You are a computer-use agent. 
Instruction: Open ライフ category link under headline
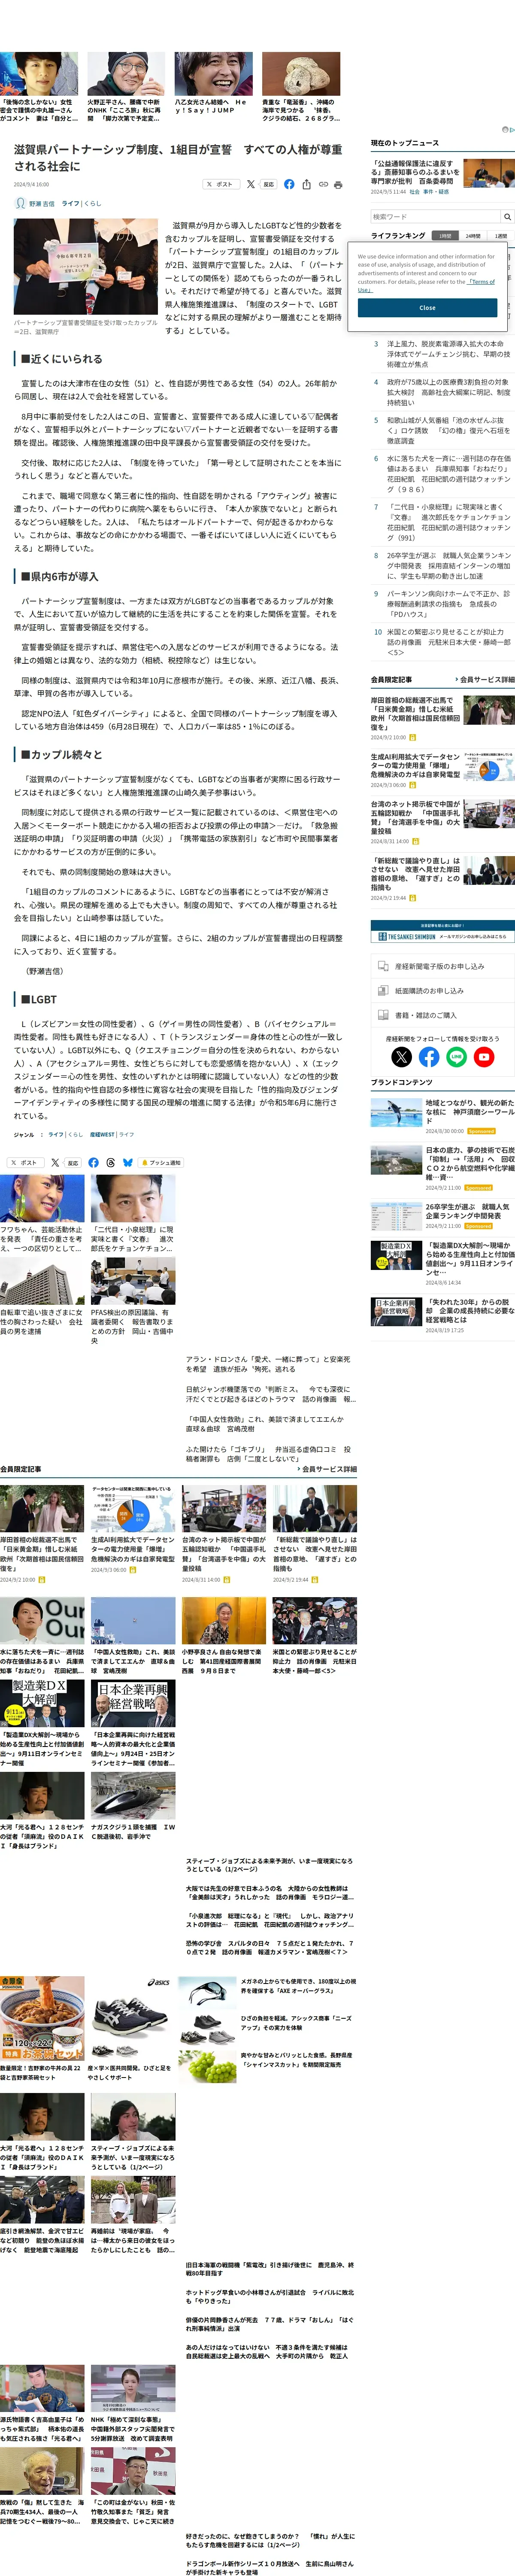pos(70,203)
